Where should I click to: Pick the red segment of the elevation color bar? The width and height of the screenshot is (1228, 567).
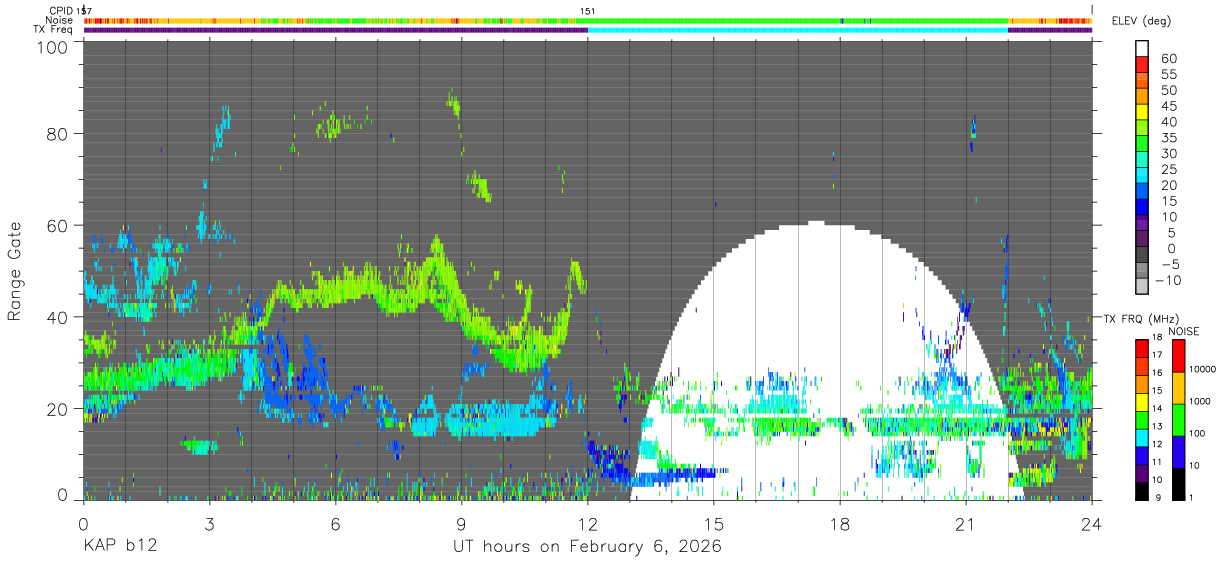coord(1142,63)
